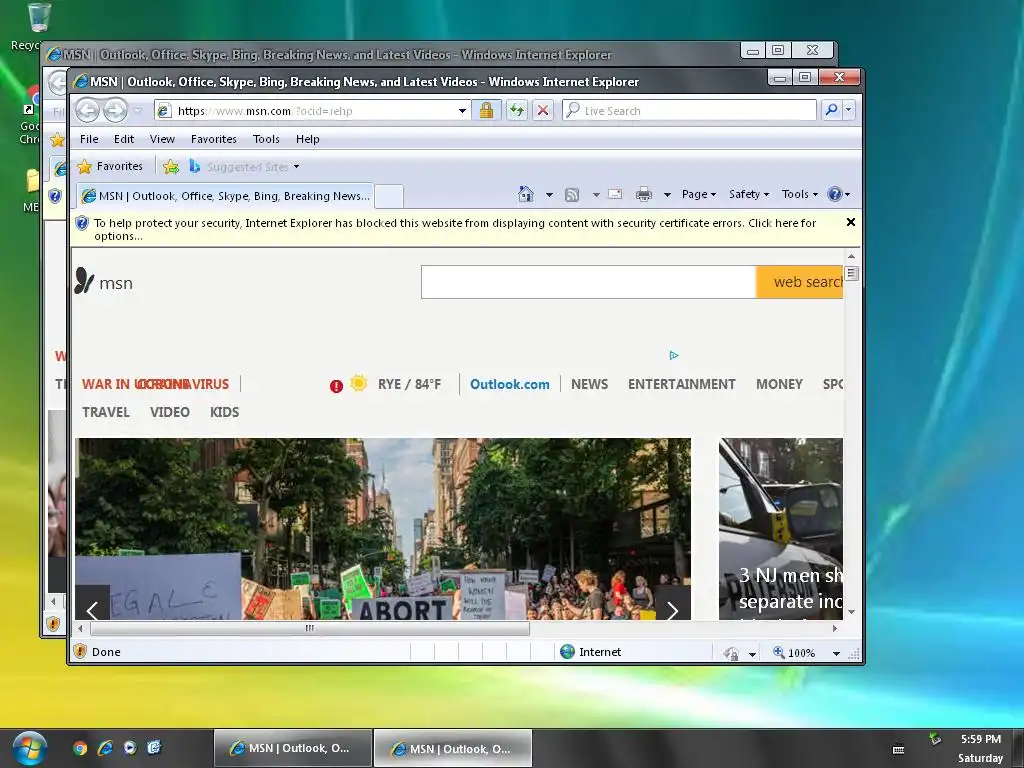Select the MSN Outlook Office tab

[x=225, y=196]
